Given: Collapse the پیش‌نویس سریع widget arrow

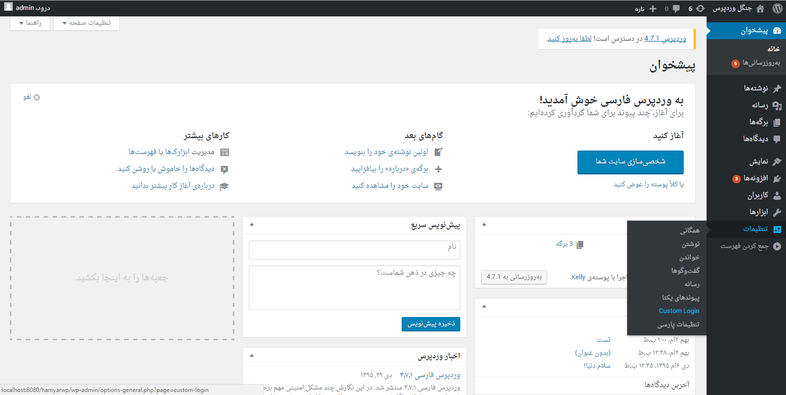Looking at the screenshot, I should pos(252,225).
